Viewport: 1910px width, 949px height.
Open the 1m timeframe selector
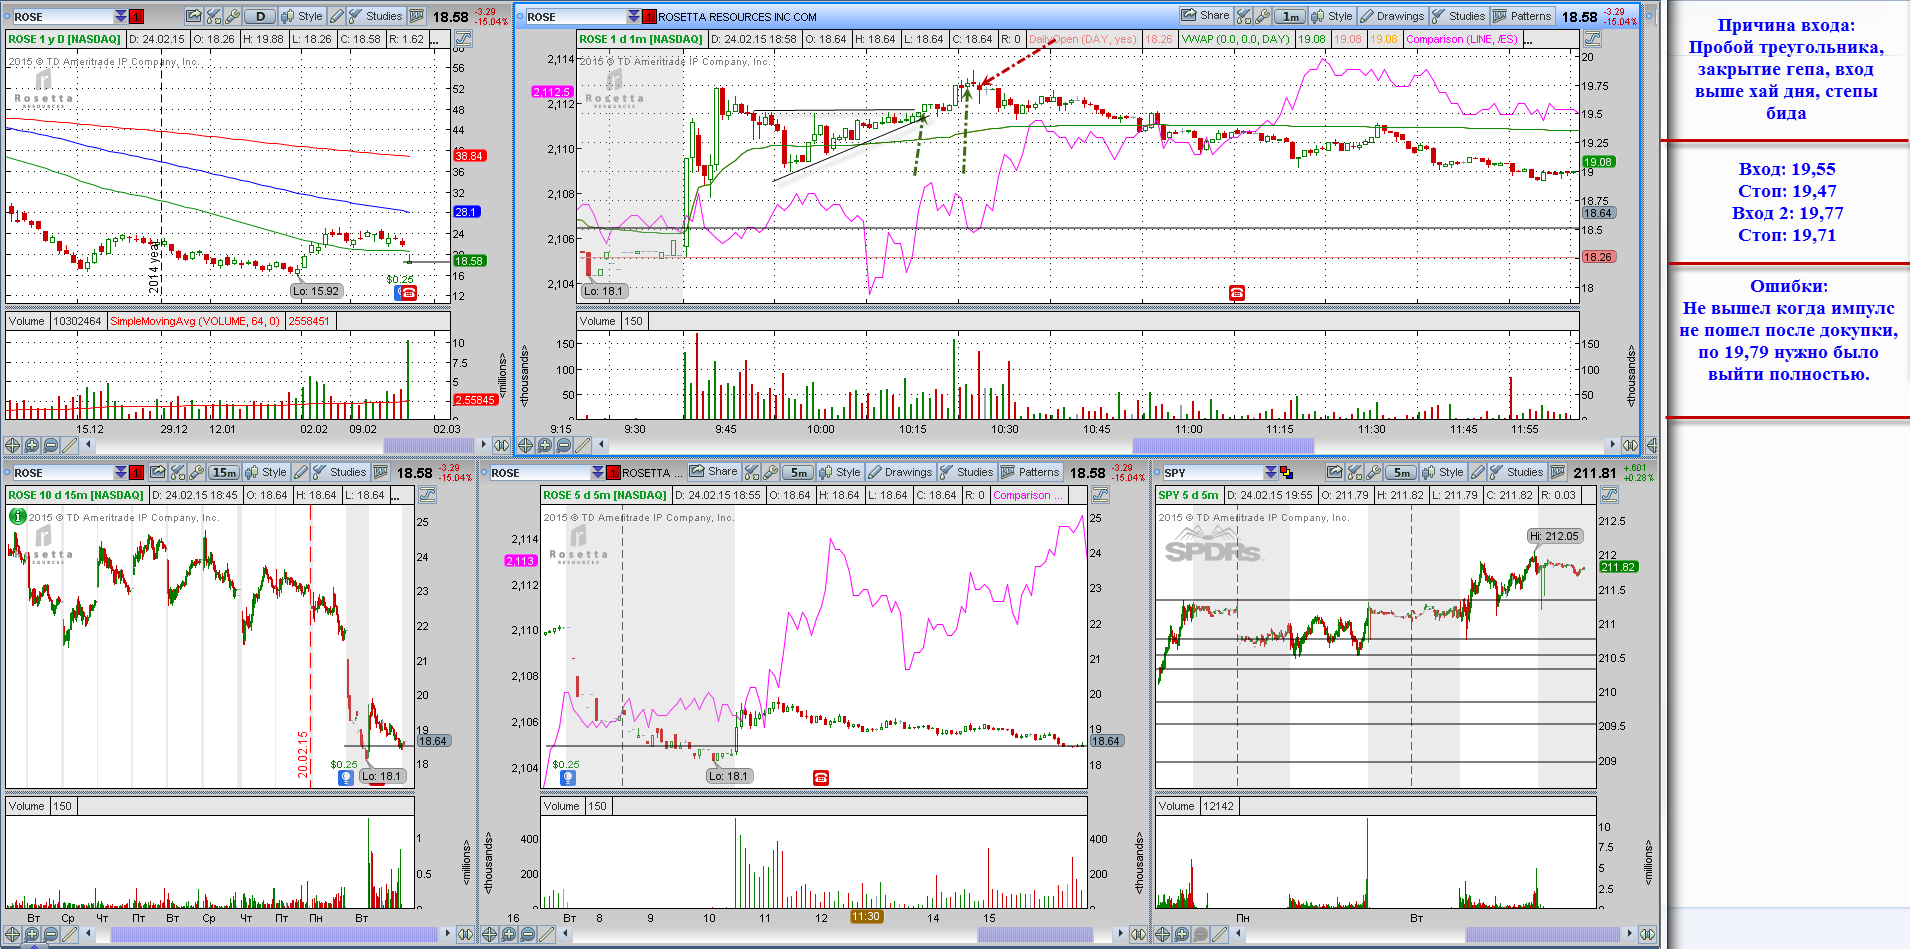(1290, 16)
